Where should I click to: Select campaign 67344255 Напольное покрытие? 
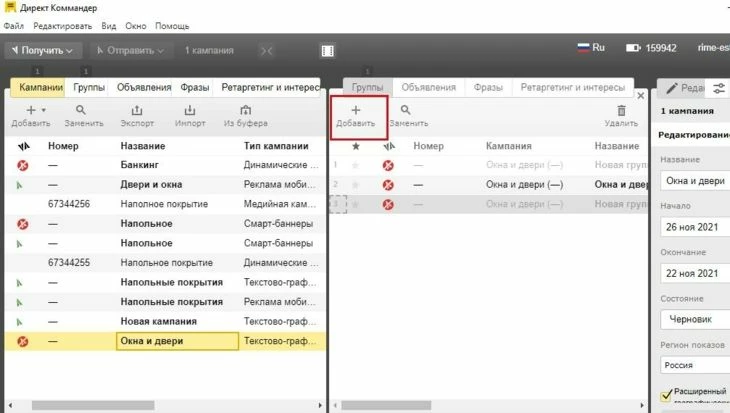165,263
